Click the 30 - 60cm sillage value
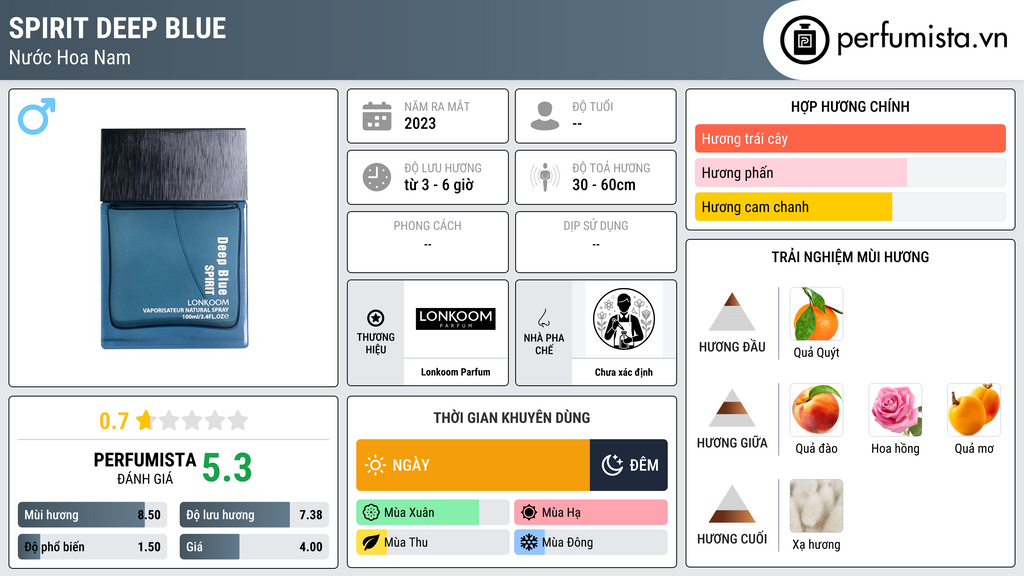Screen dimensions: 1024x576 coord(604,185)
